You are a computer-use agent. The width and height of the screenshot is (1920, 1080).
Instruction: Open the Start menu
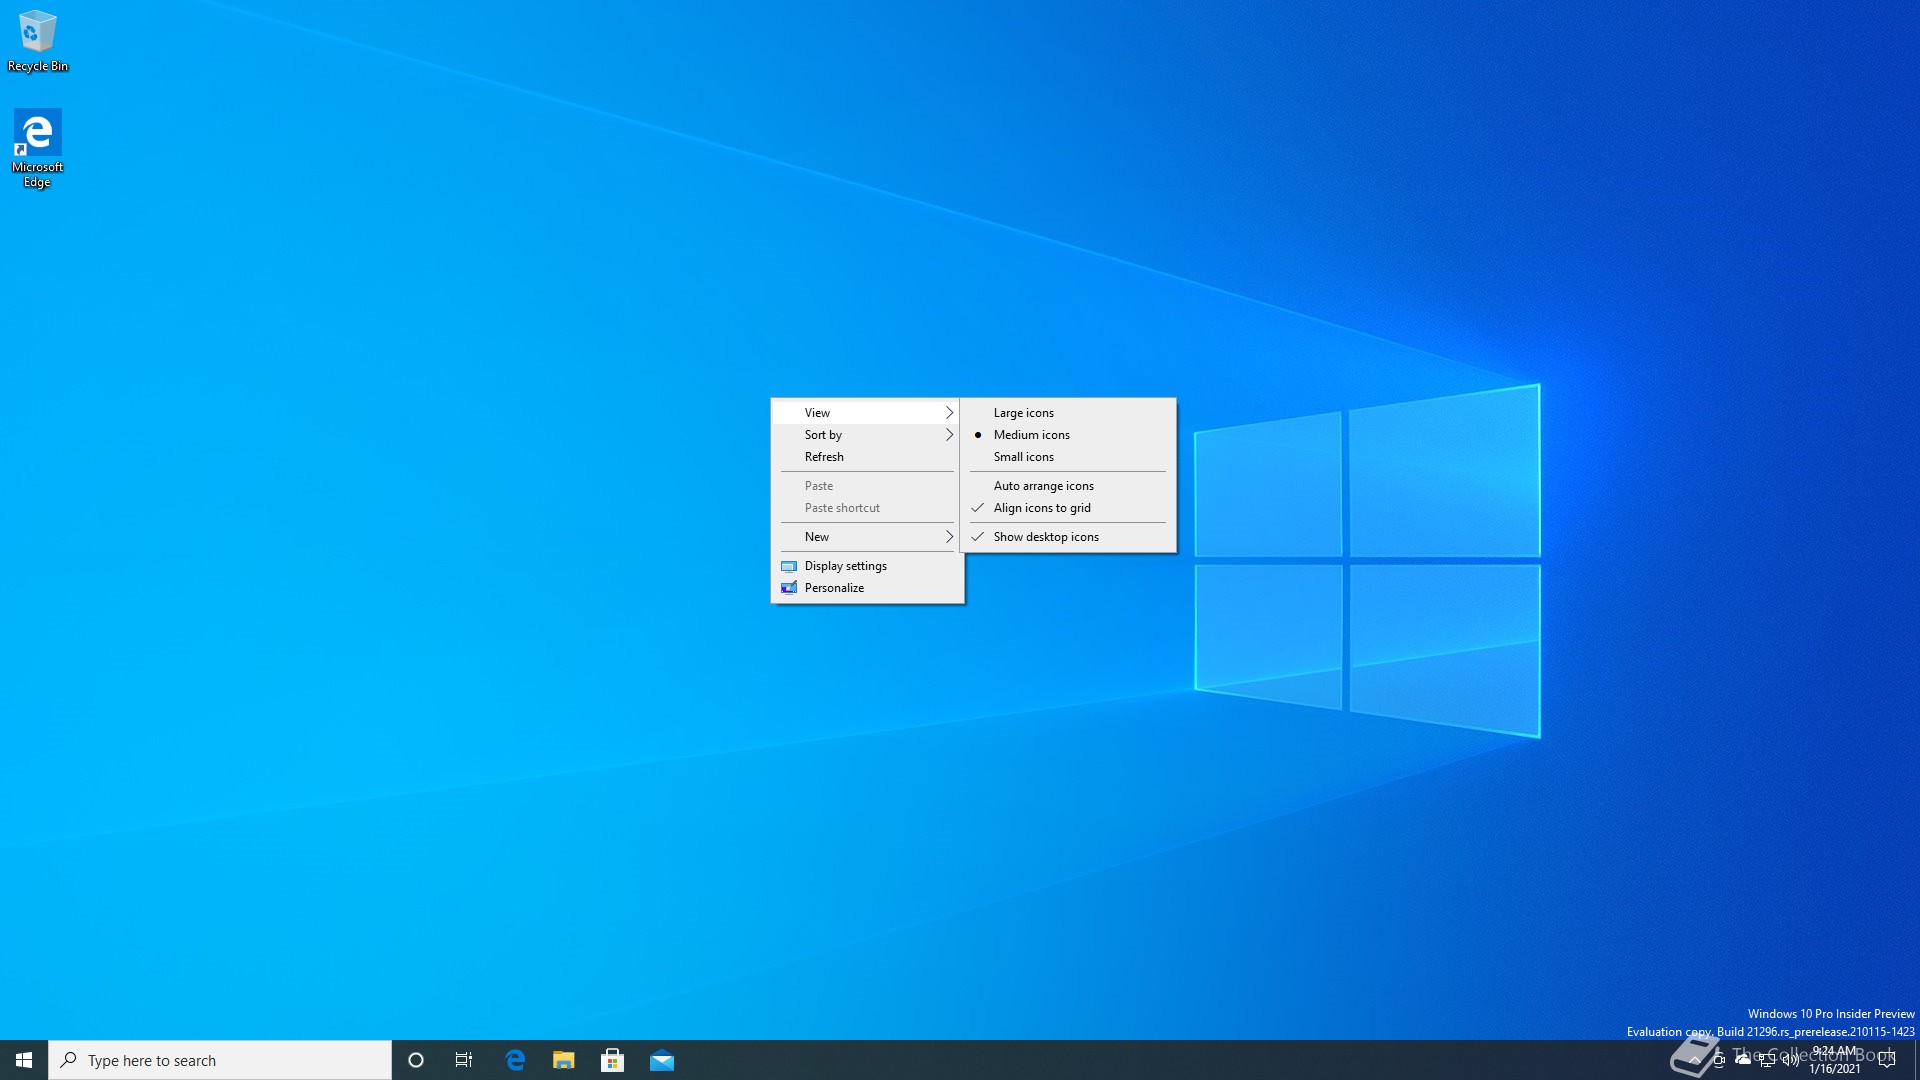coord(24,1060)
